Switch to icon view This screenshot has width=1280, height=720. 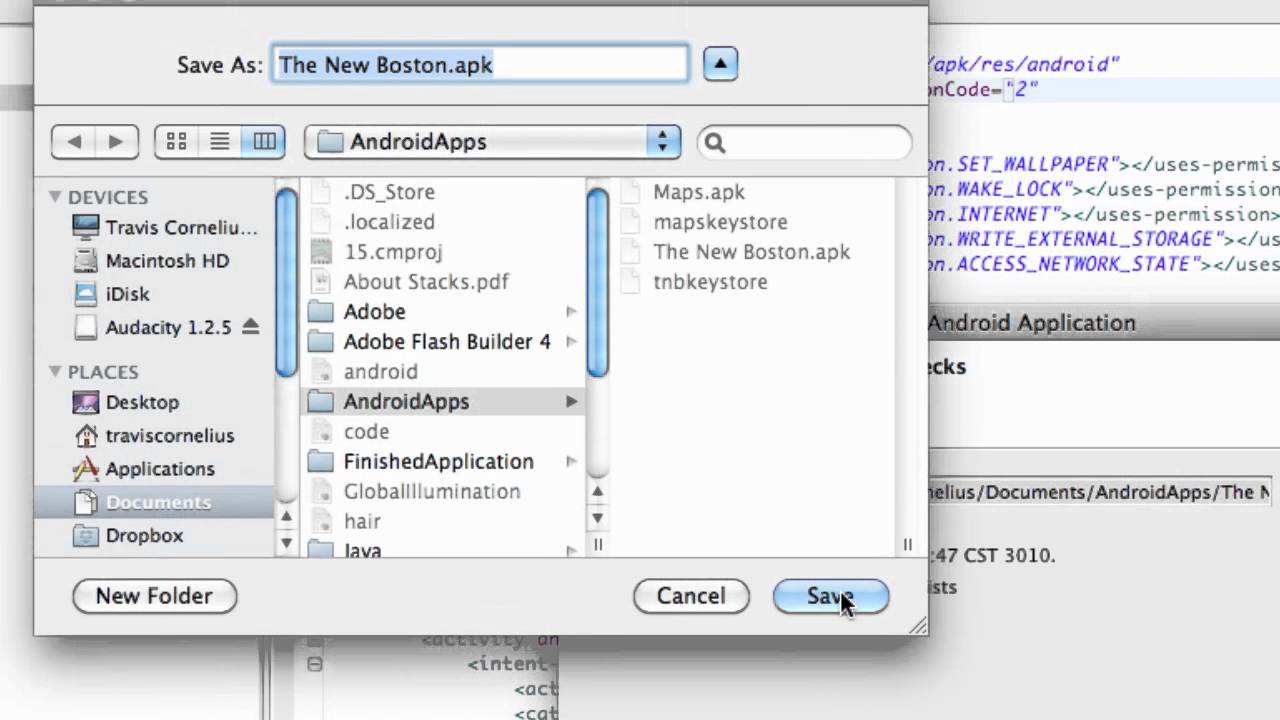point(177,142)
